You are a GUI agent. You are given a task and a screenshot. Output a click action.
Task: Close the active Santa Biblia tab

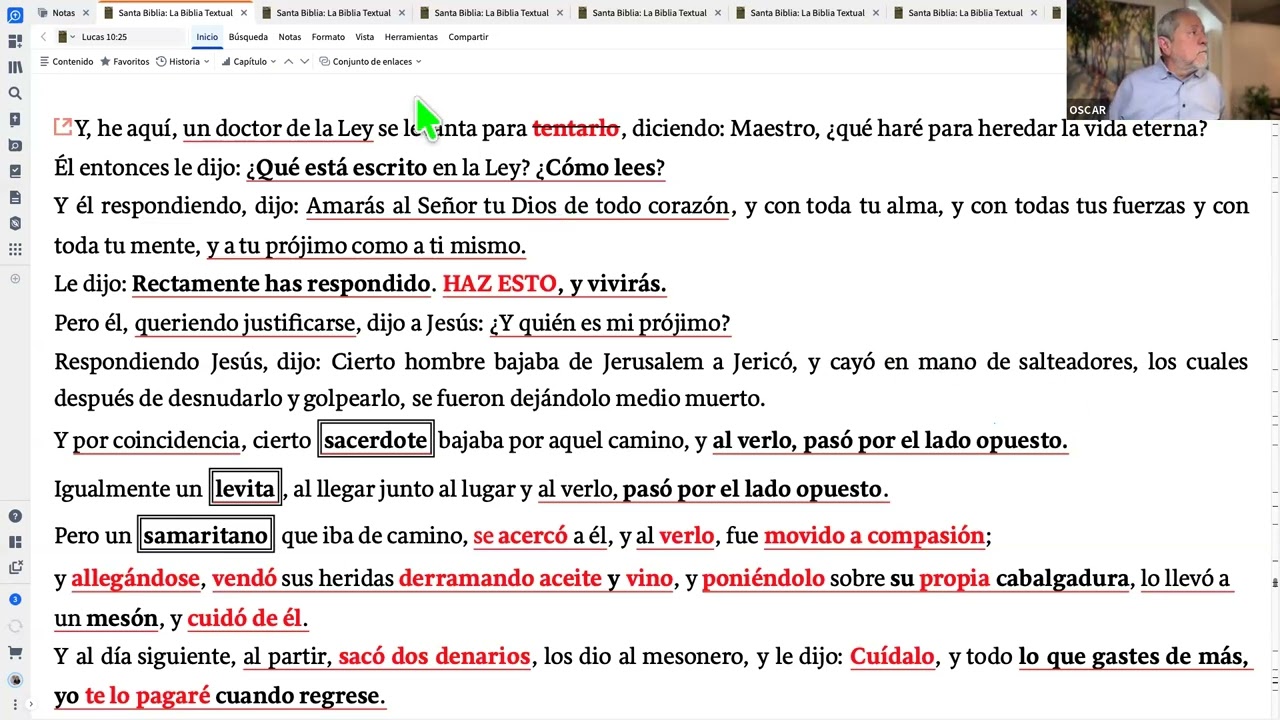pos(243,13)
